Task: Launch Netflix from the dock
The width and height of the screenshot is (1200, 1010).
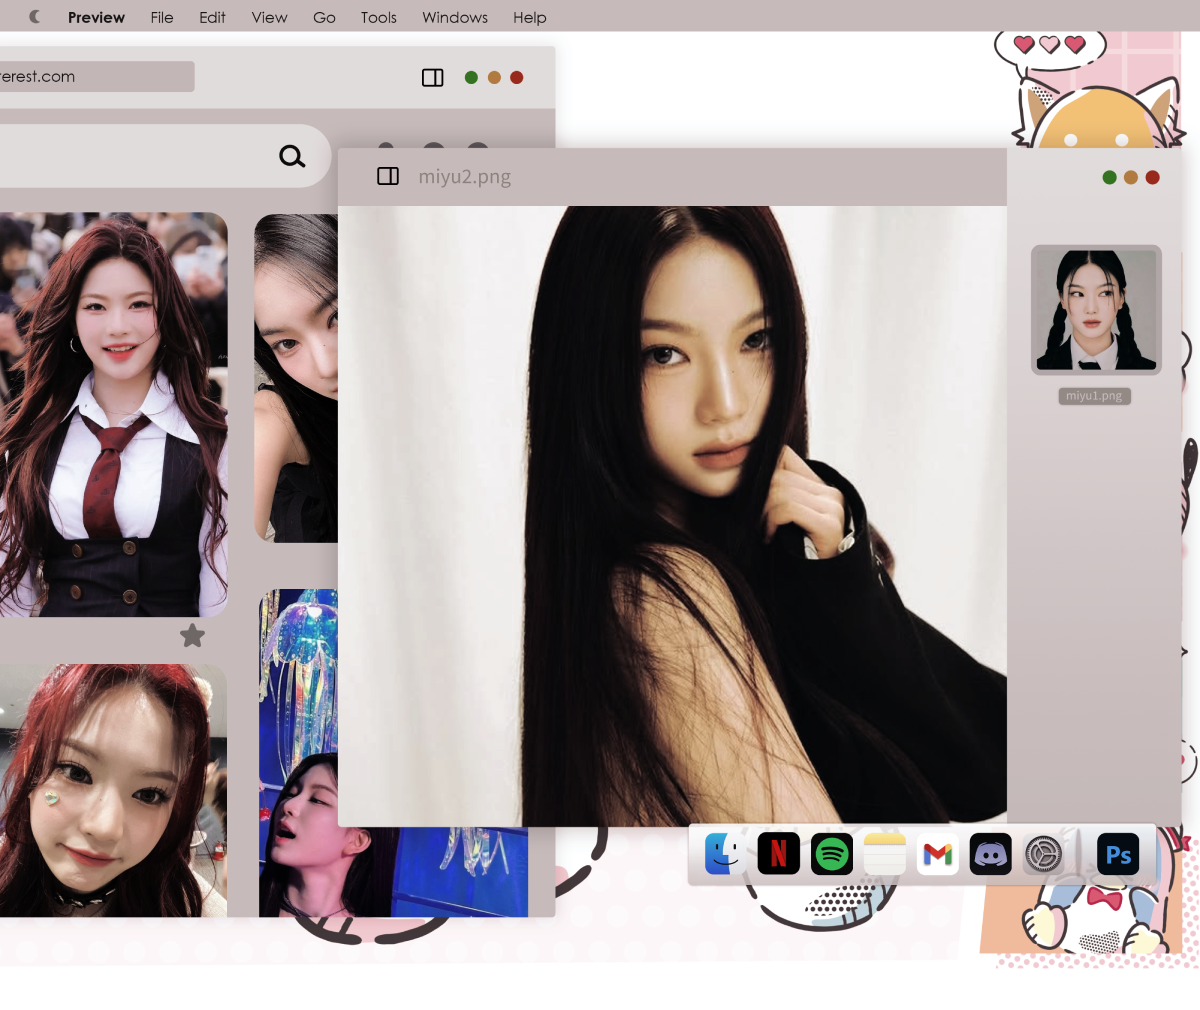Action: pyautogui.click(x=778, y=854)
